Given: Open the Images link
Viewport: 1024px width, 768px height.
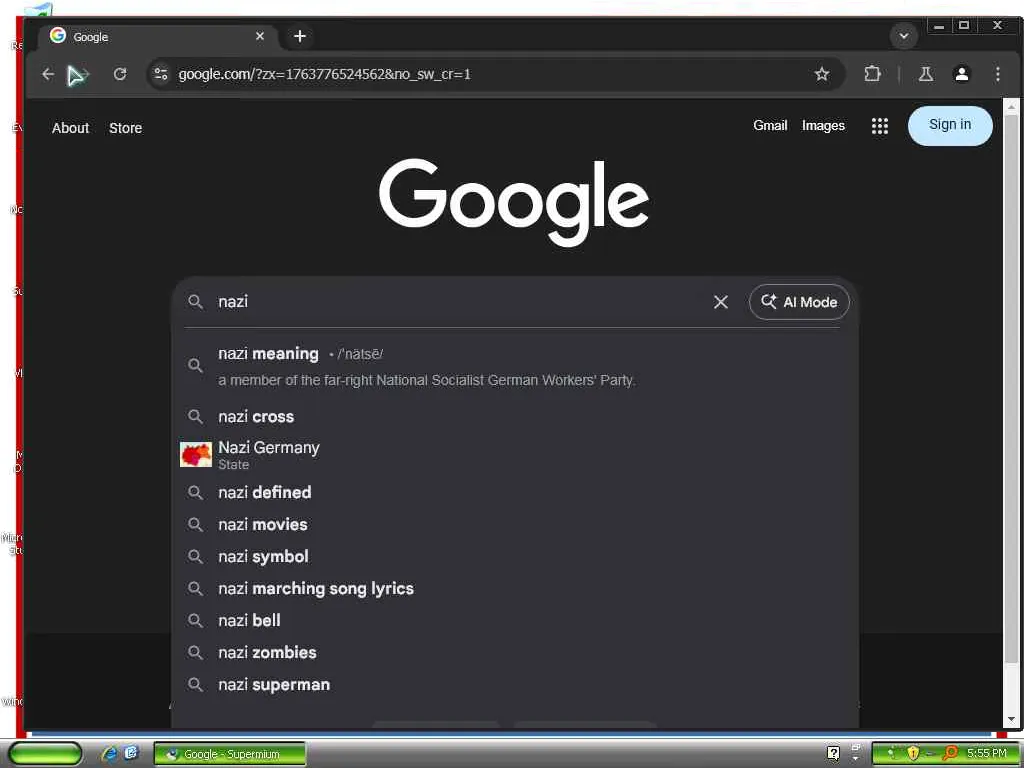Looking at the screenshot, I should 823,125.
